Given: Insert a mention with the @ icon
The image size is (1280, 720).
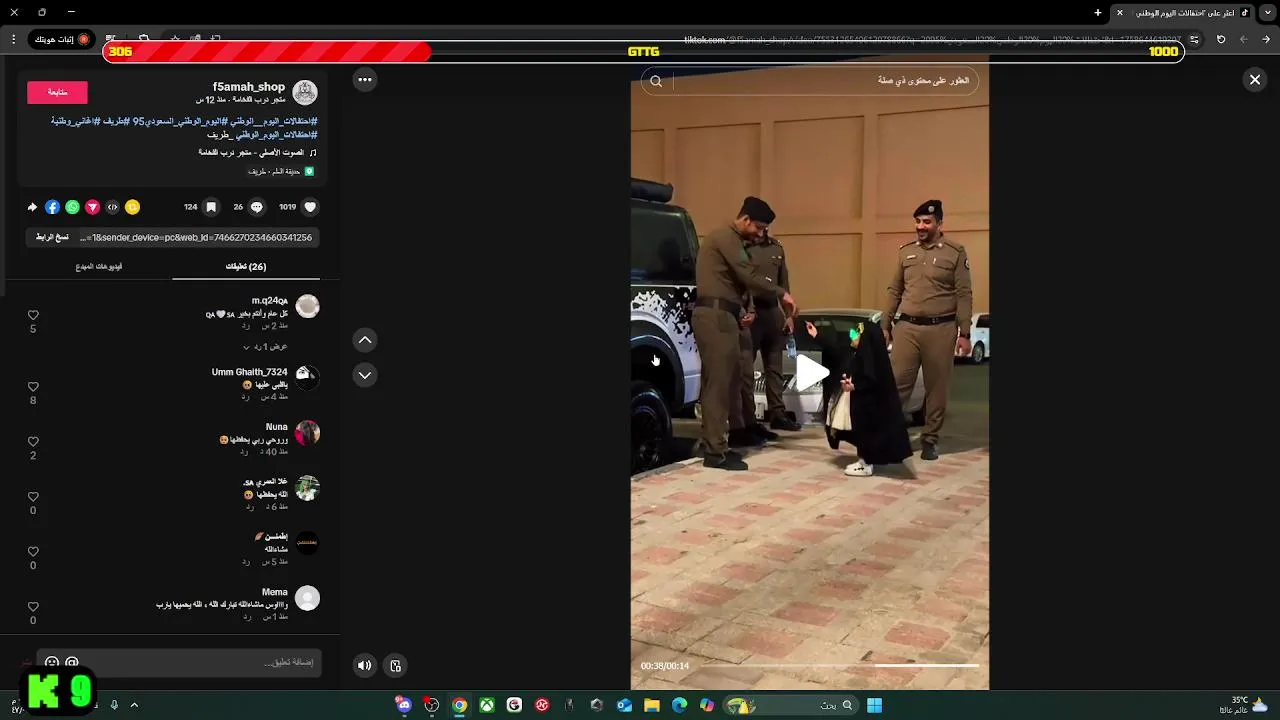Looking at the screenshot, I should pos(72,662).
